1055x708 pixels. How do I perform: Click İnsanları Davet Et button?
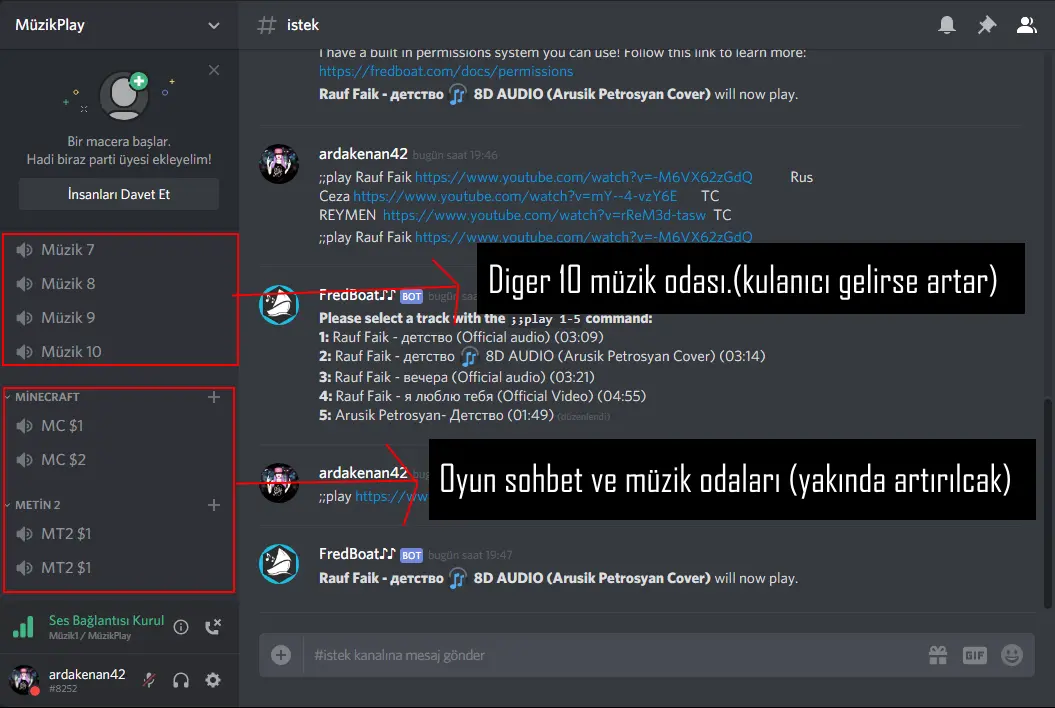[118, 194]
